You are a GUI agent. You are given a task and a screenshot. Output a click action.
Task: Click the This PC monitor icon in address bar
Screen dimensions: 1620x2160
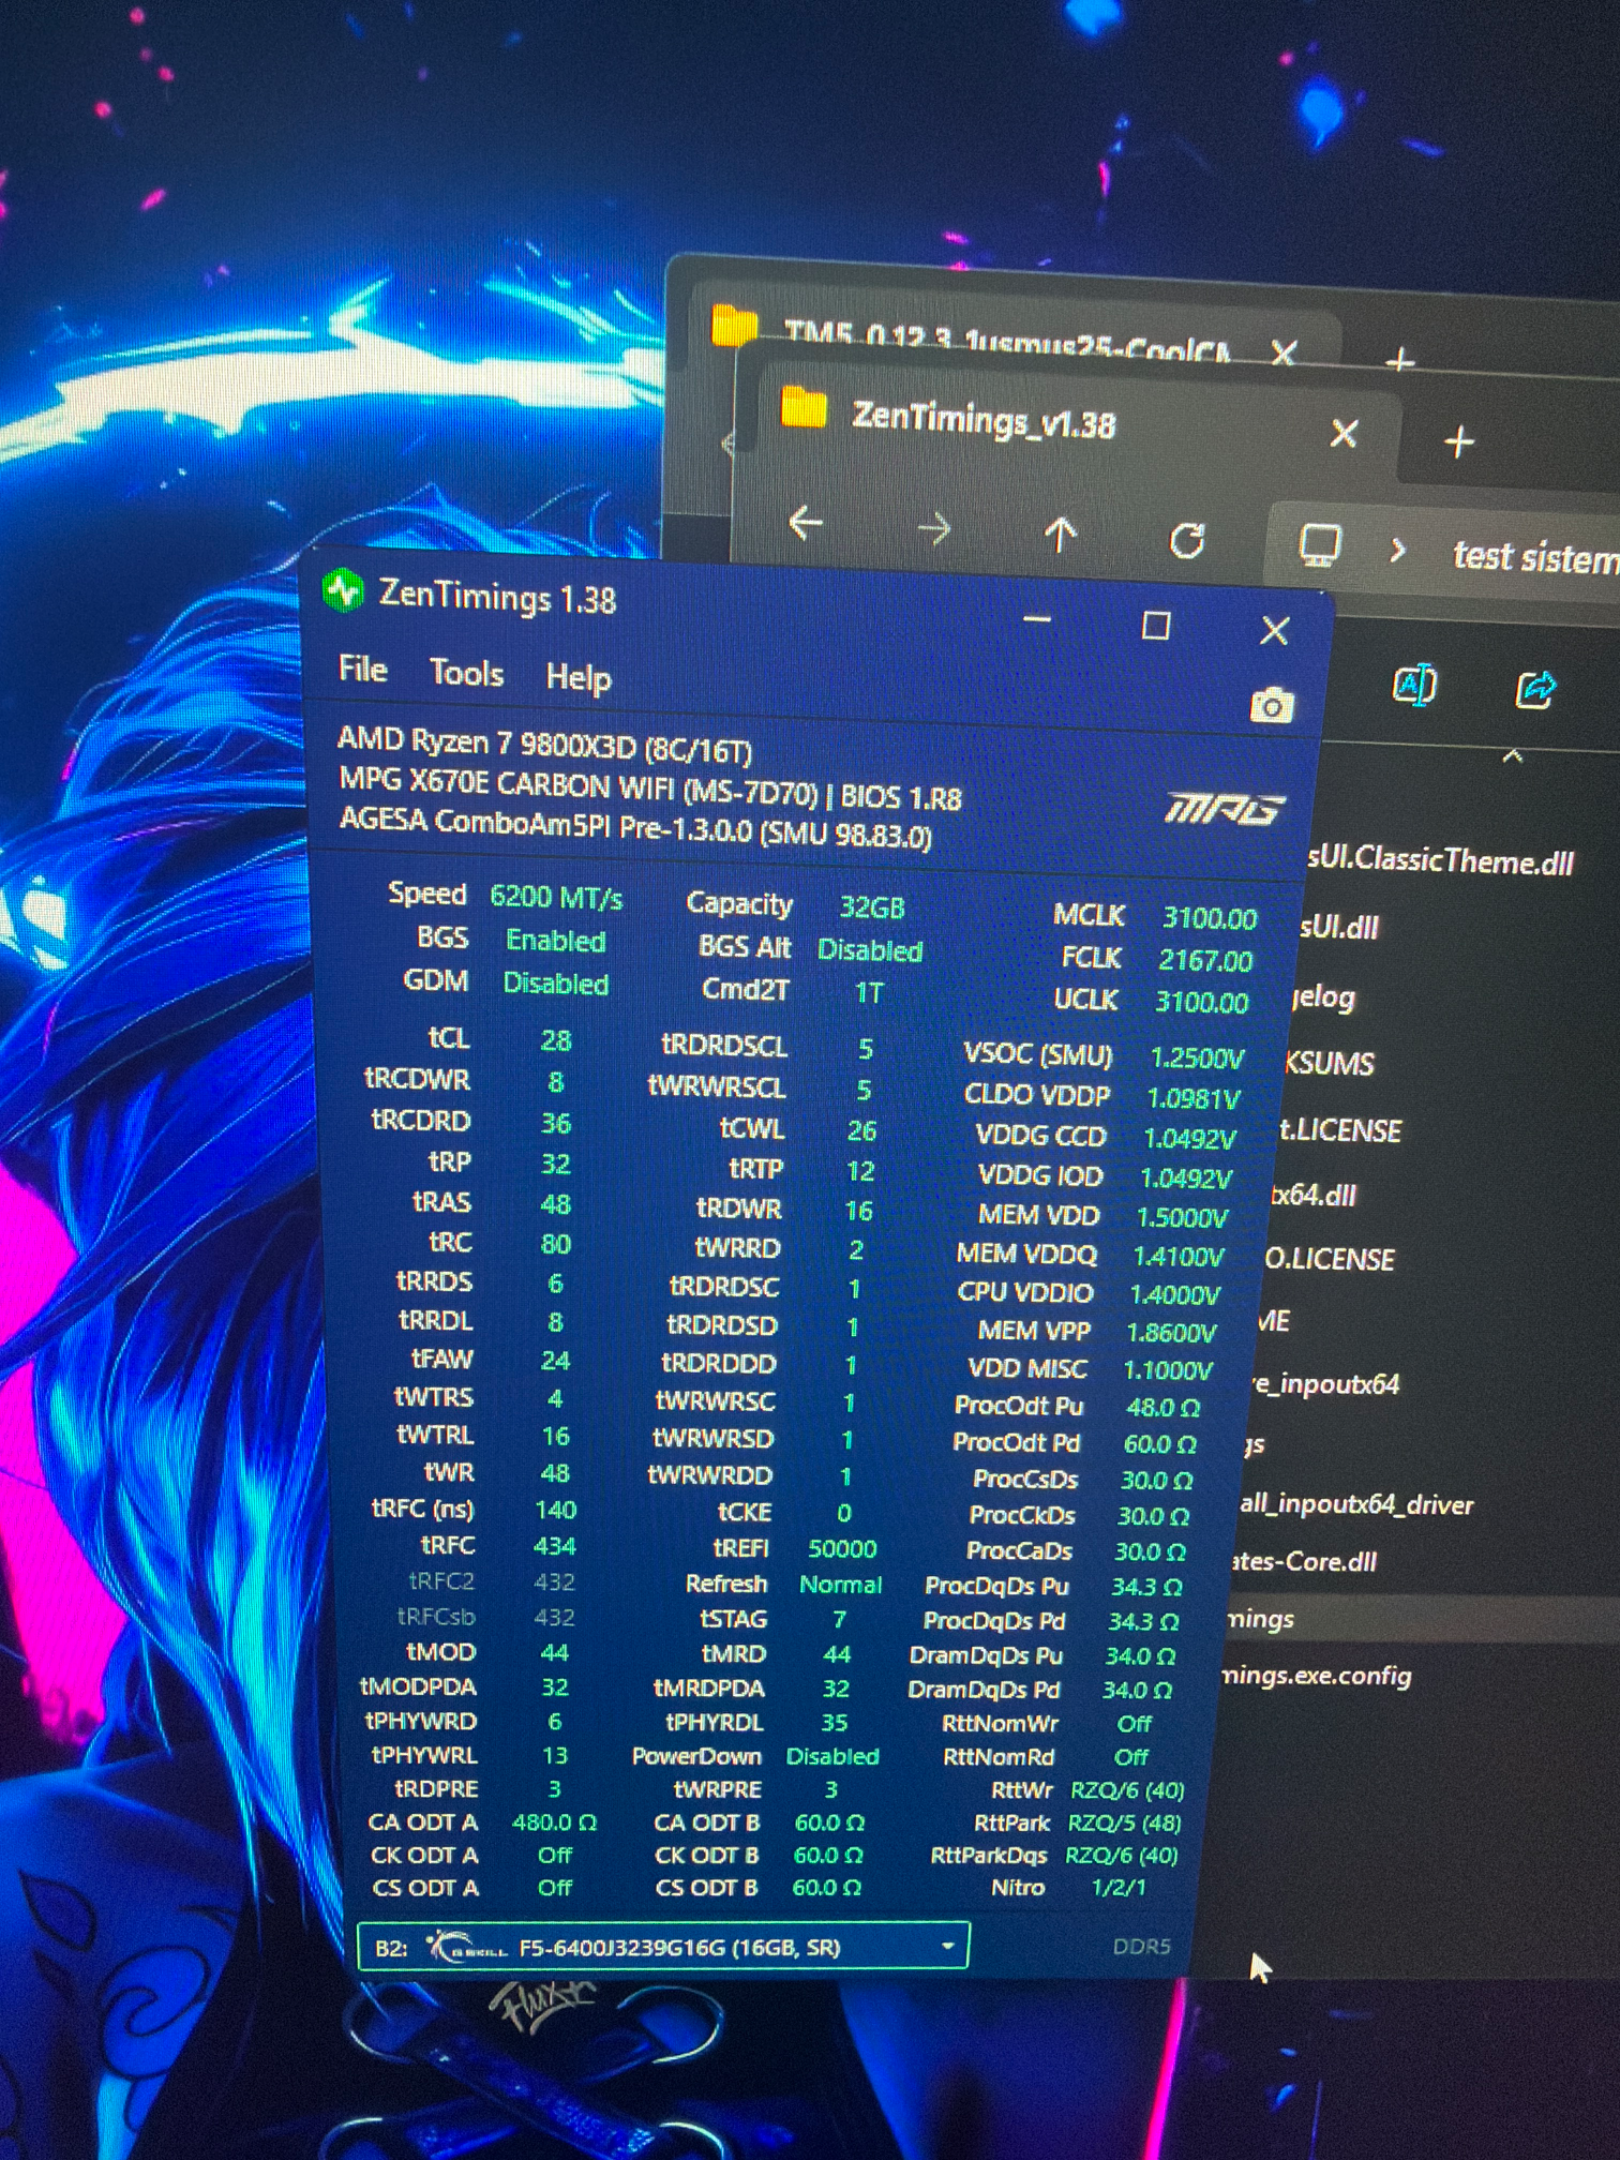(1319, 546)
